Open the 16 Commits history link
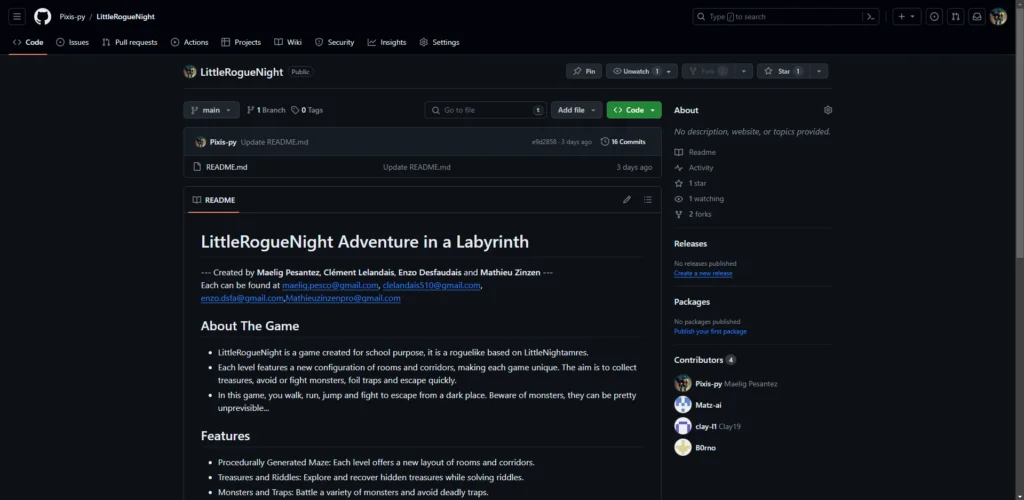 pyautogui.click(x=623, y=142)
